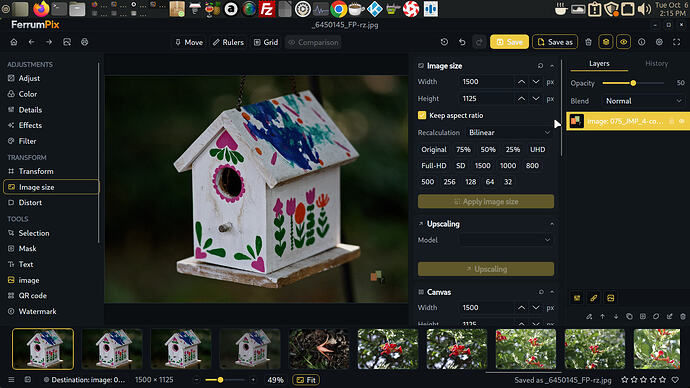Decrease image Height with down arrow
Image resolution: width=690 pixels, height=388 pixels.
click(x=536, y=99)
